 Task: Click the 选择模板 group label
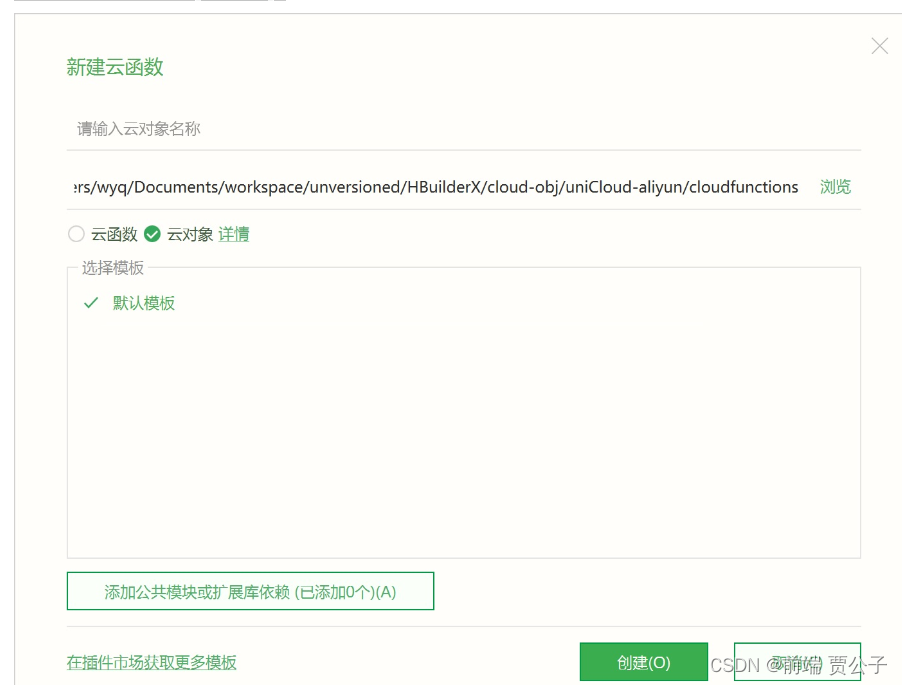113,268
